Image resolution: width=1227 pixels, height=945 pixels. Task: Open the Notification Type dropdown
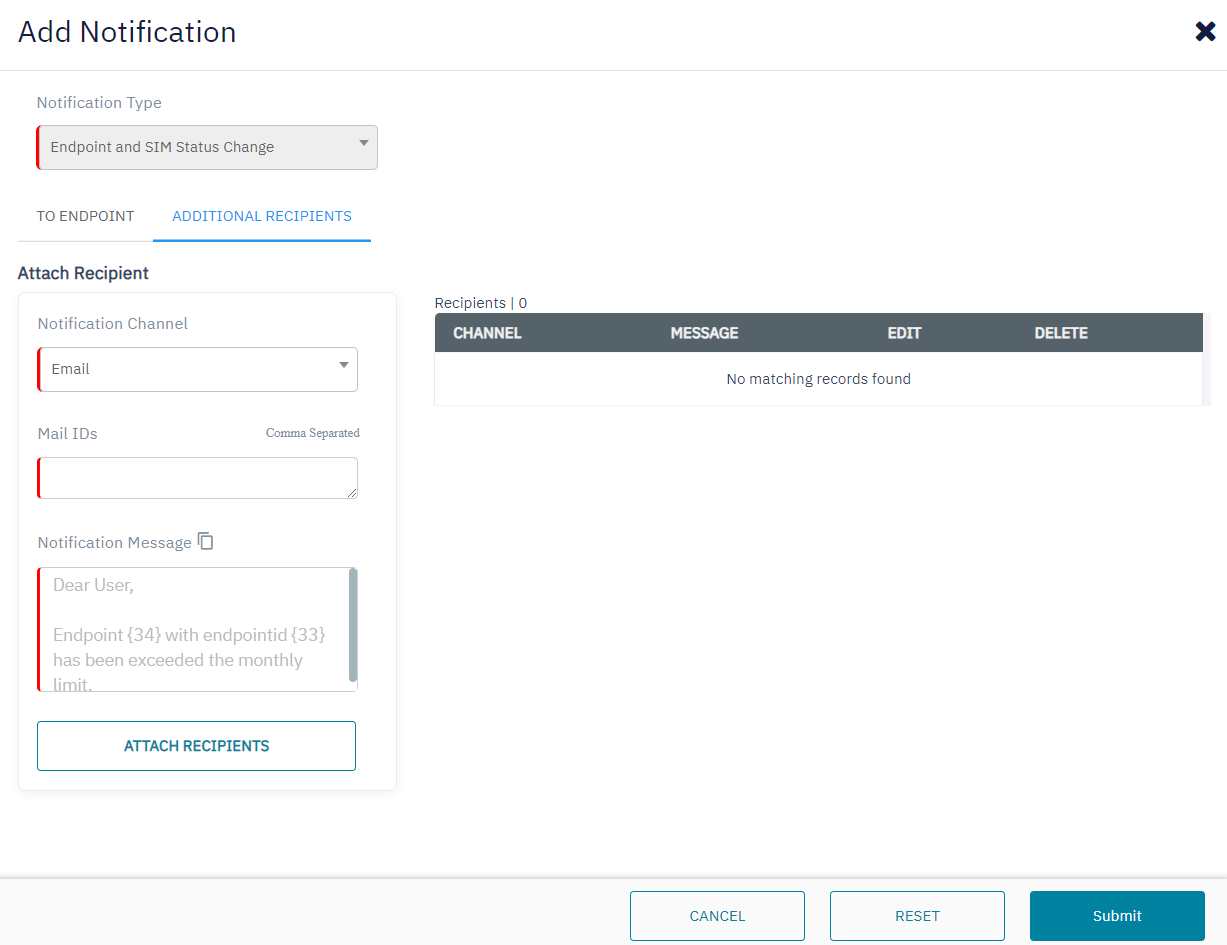pyautogui.click(x=207, y=147)
